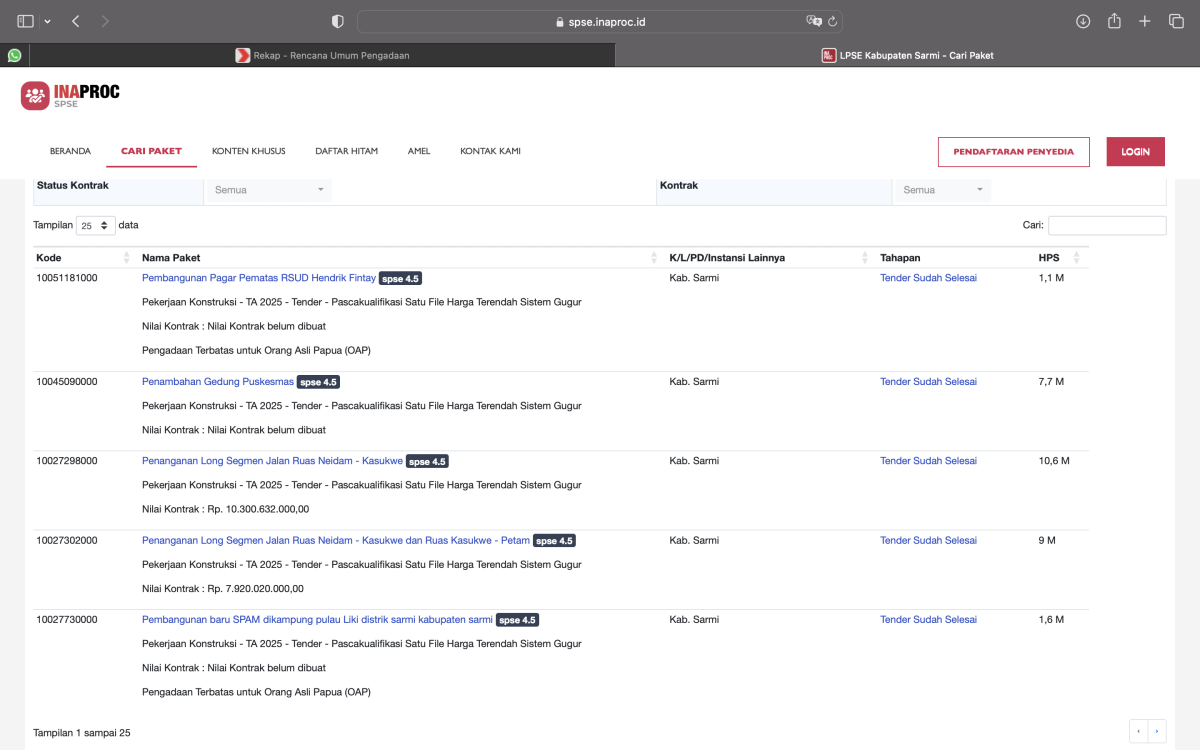Open a new tab with the plus icon

1146,21
